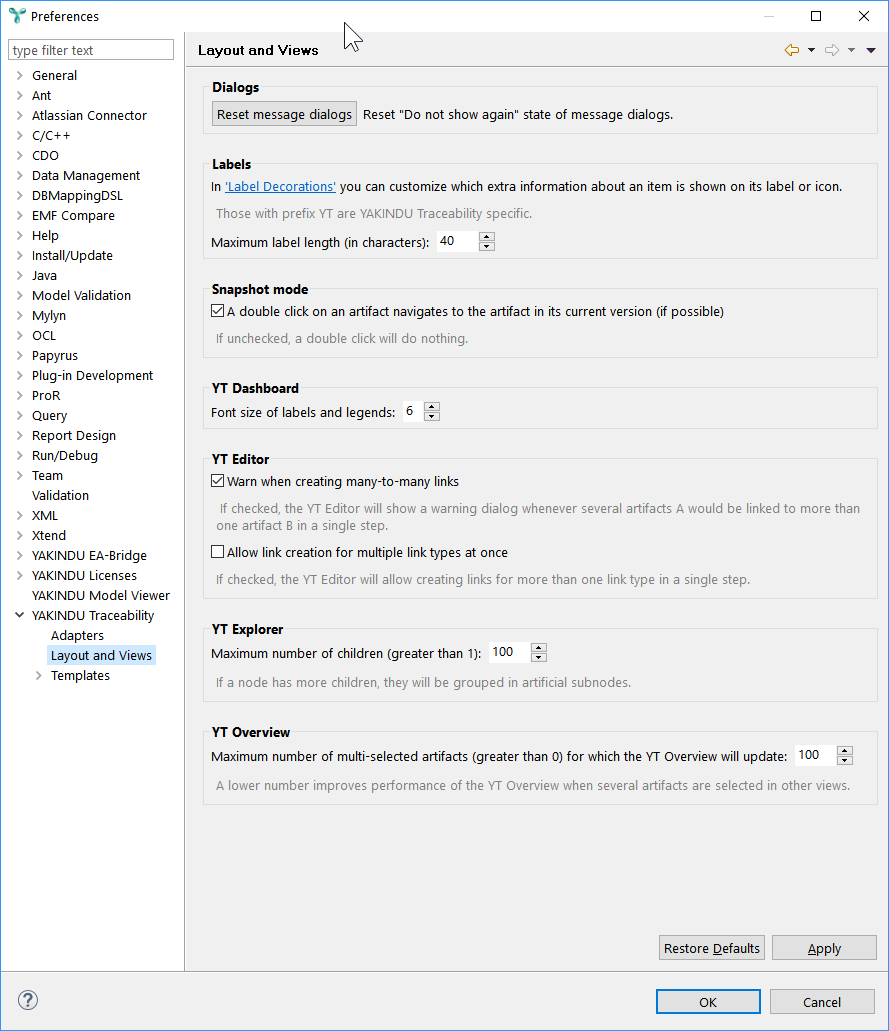Enable link creation for multiple link types
The width and height of the screenshot is (889, 1031).
point(218,552)
